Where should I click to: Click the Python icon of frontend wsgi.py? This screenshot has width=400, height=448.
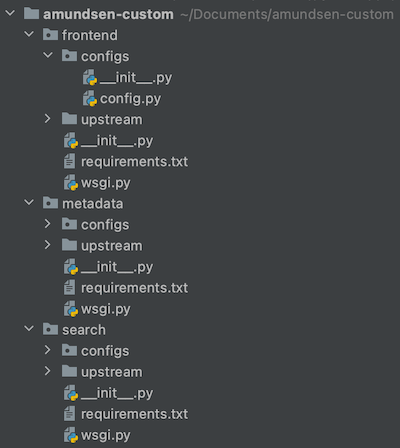click(71, 183)
